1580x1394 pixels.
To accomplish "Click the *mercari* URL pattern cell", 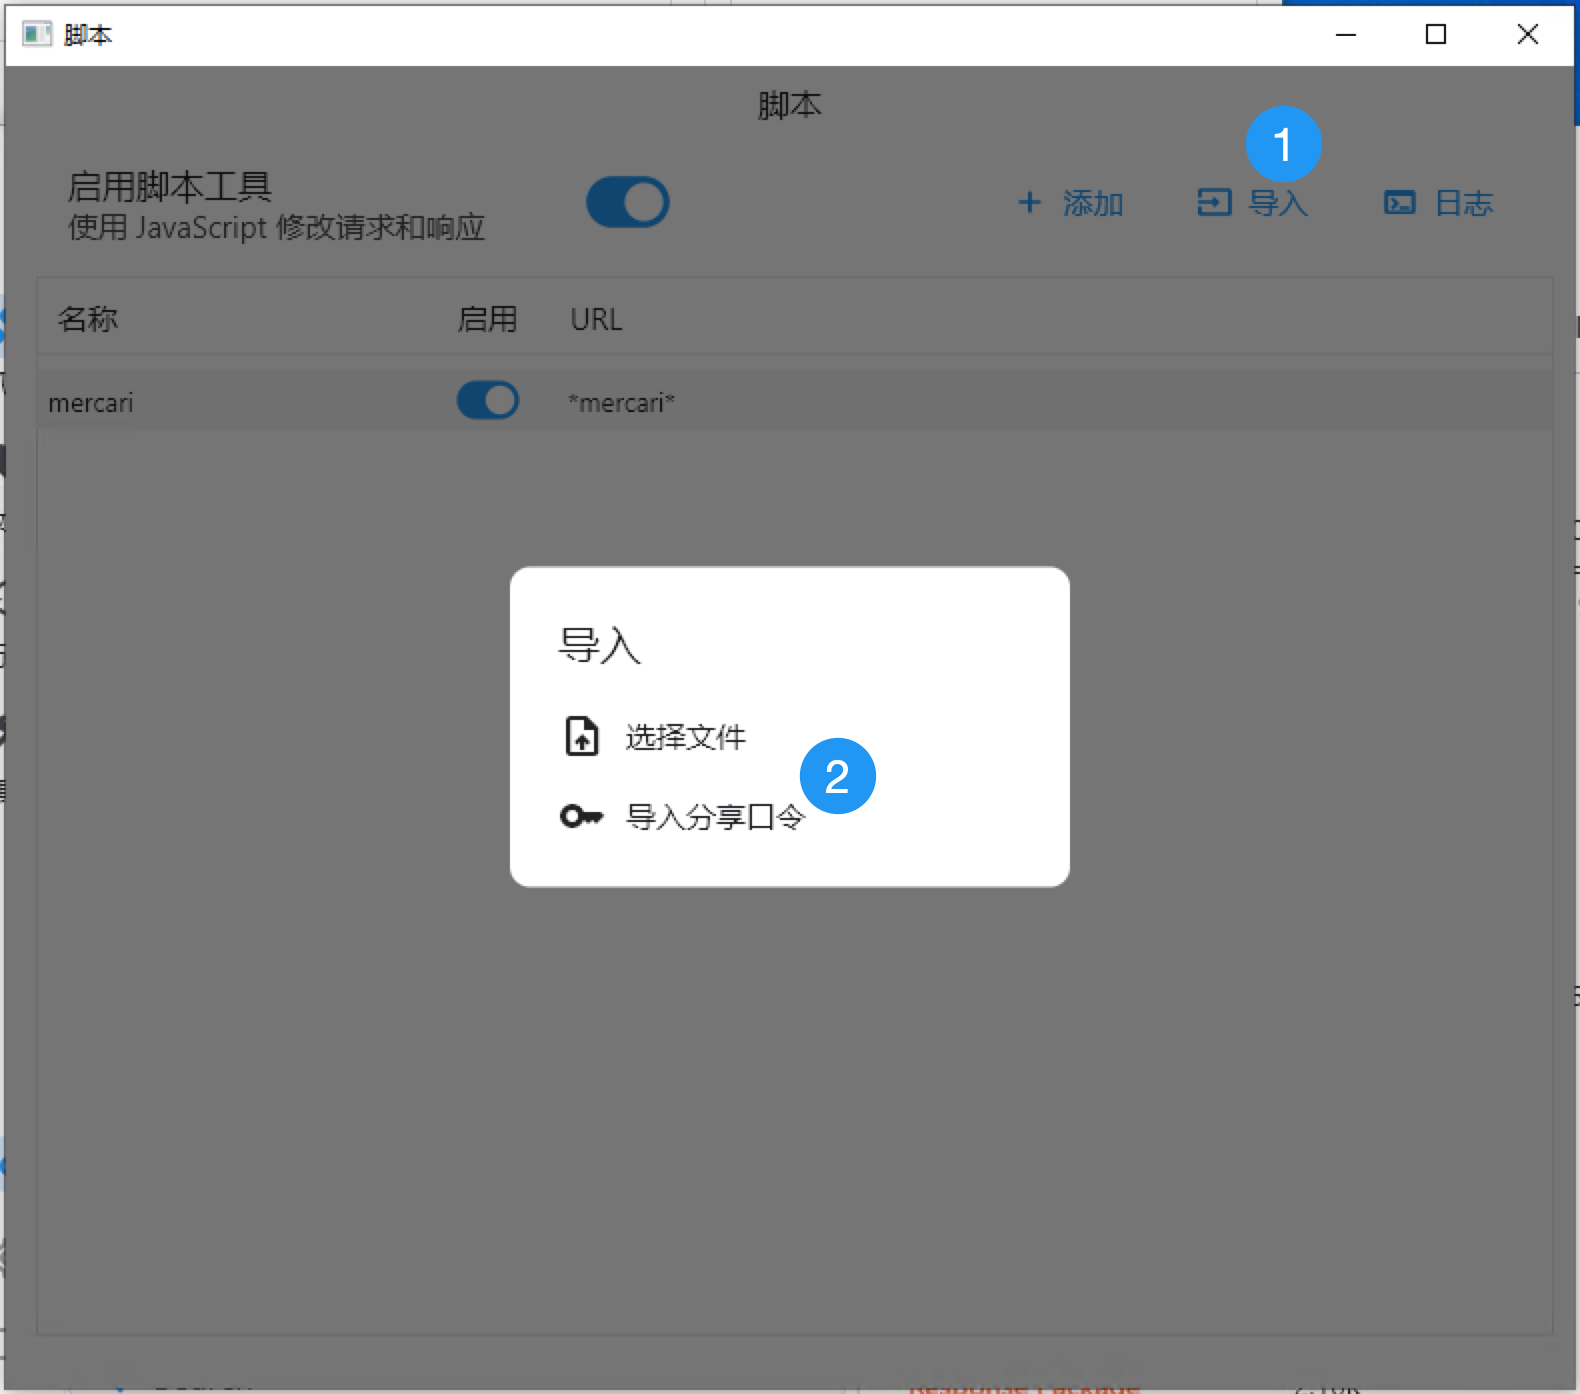I will pos(621,403).
